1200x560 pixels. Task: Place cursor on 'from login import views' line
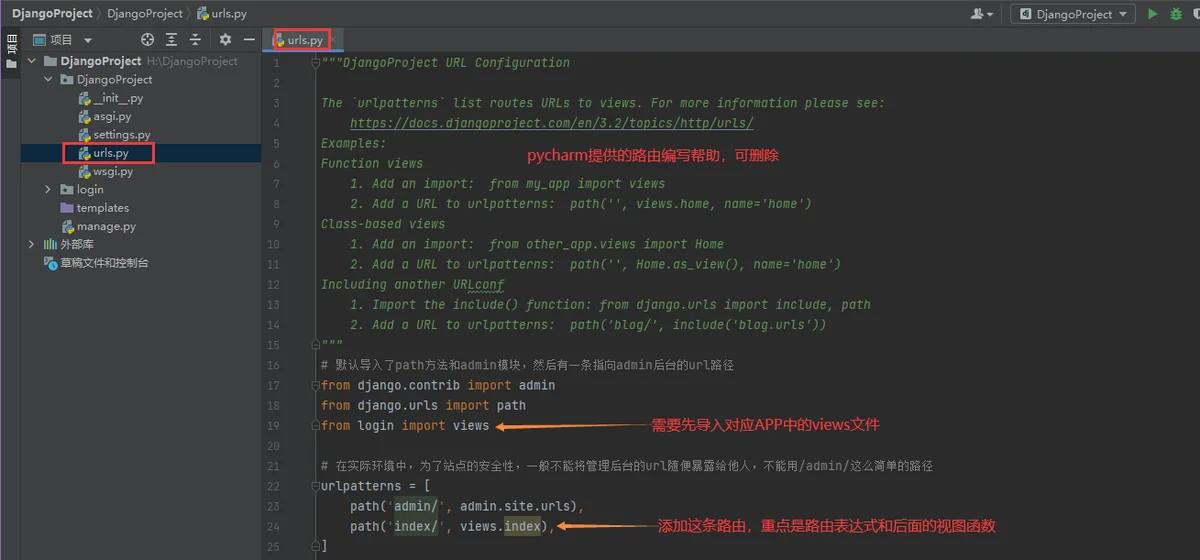tap(405, 426)
